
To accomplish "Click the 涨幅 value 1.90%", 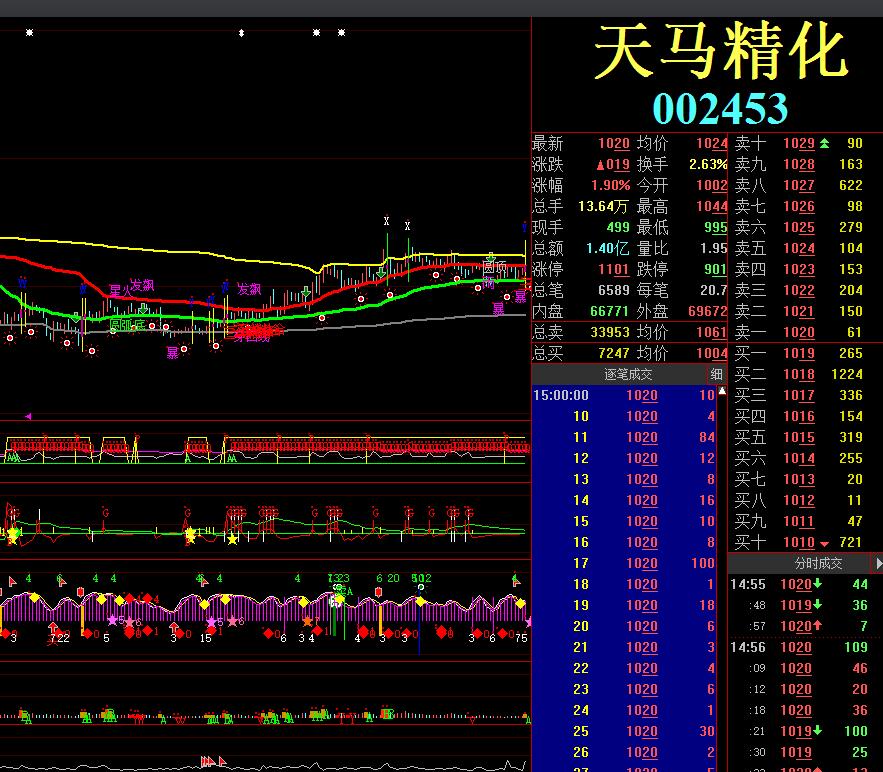I will coord(610,185).
